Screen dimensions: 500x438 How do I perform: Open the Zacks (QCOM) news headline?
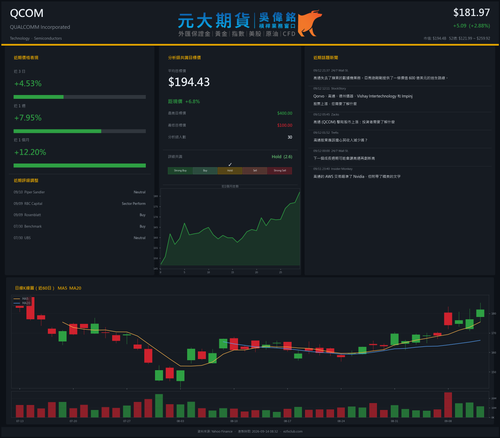354,122
